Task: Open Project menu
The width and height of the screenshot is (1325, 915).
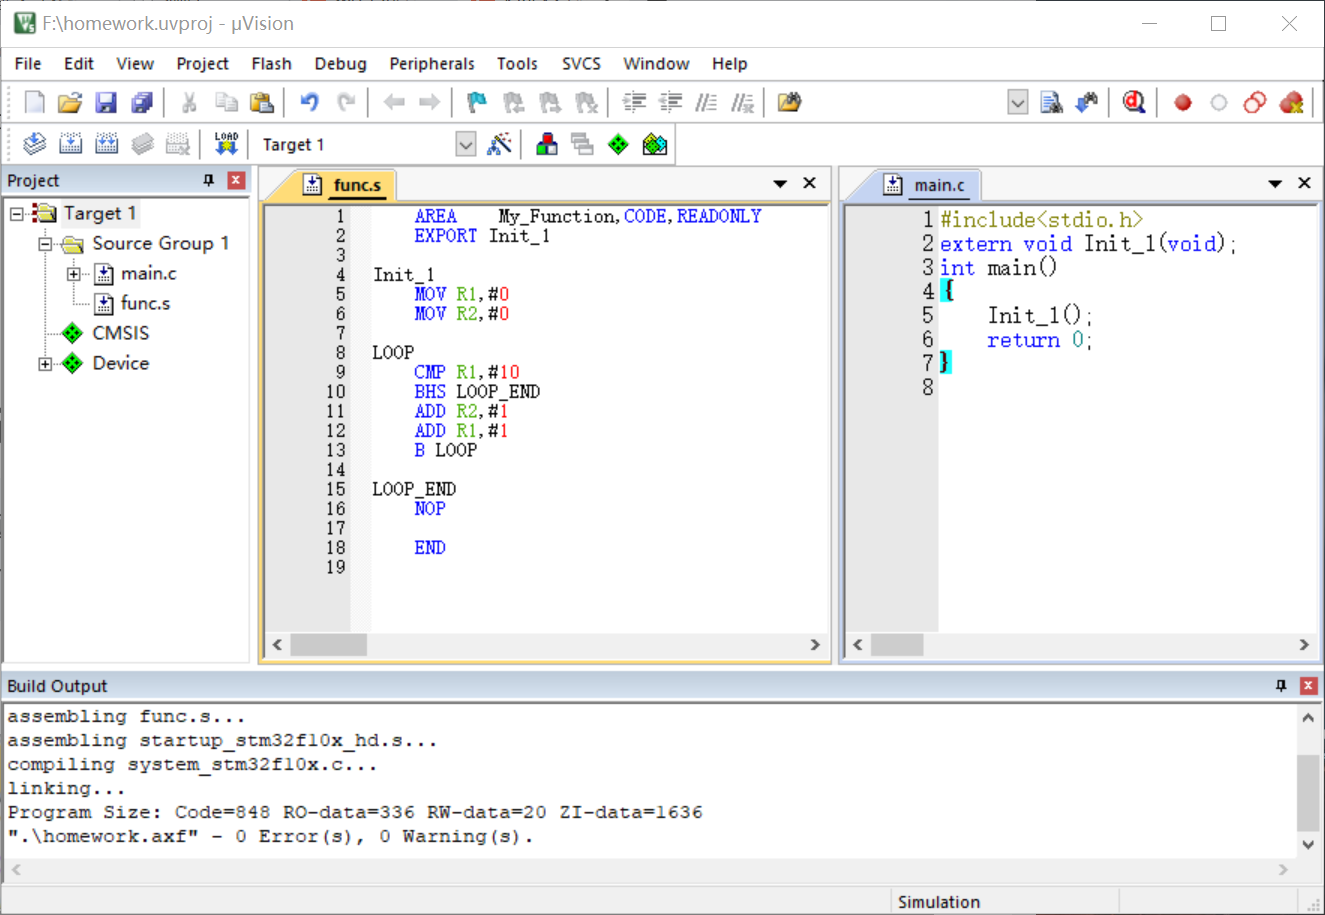Action: [x=202, y=63]
